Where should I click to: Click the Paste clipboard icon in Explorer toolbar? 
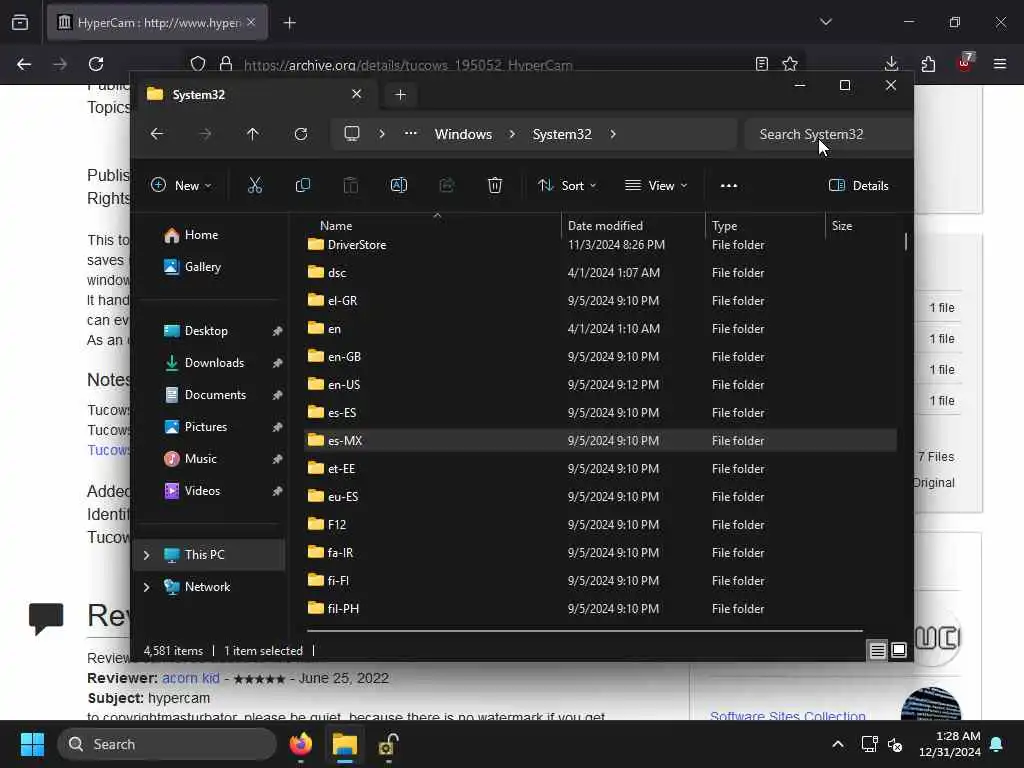(x=351, y=185)
